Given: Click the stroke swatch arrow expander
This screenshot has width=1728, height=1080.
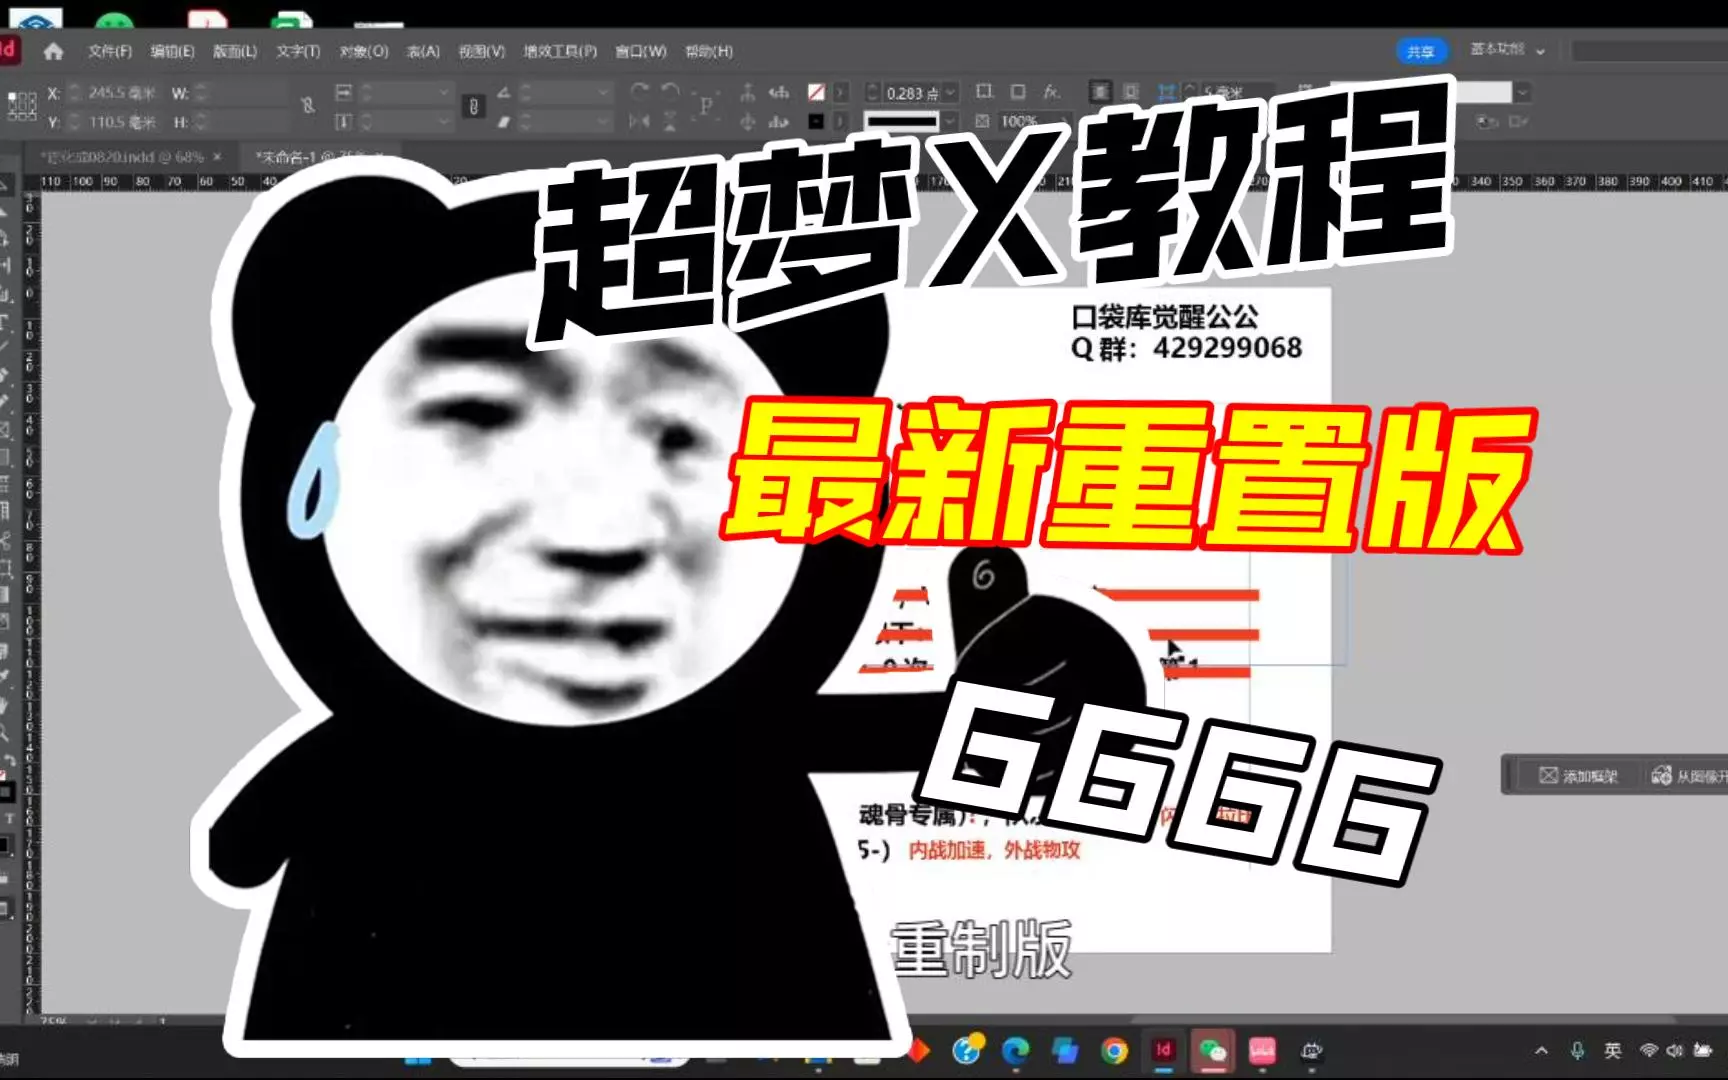Looking at the screenshot, I should point(840,121).
